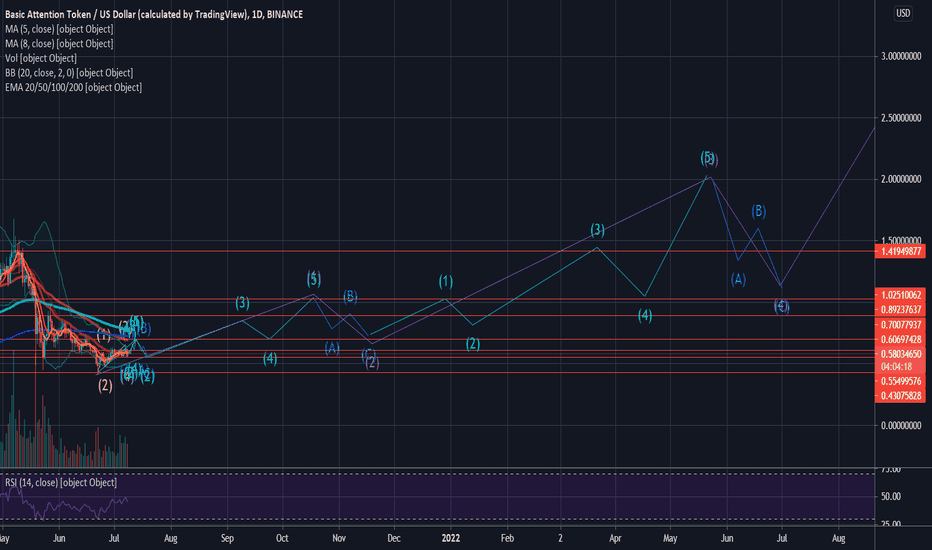The width and height of the screenshot is (932, 550).
Task: Select the wave (A) label near June 2022
Action: click(738, 279)
